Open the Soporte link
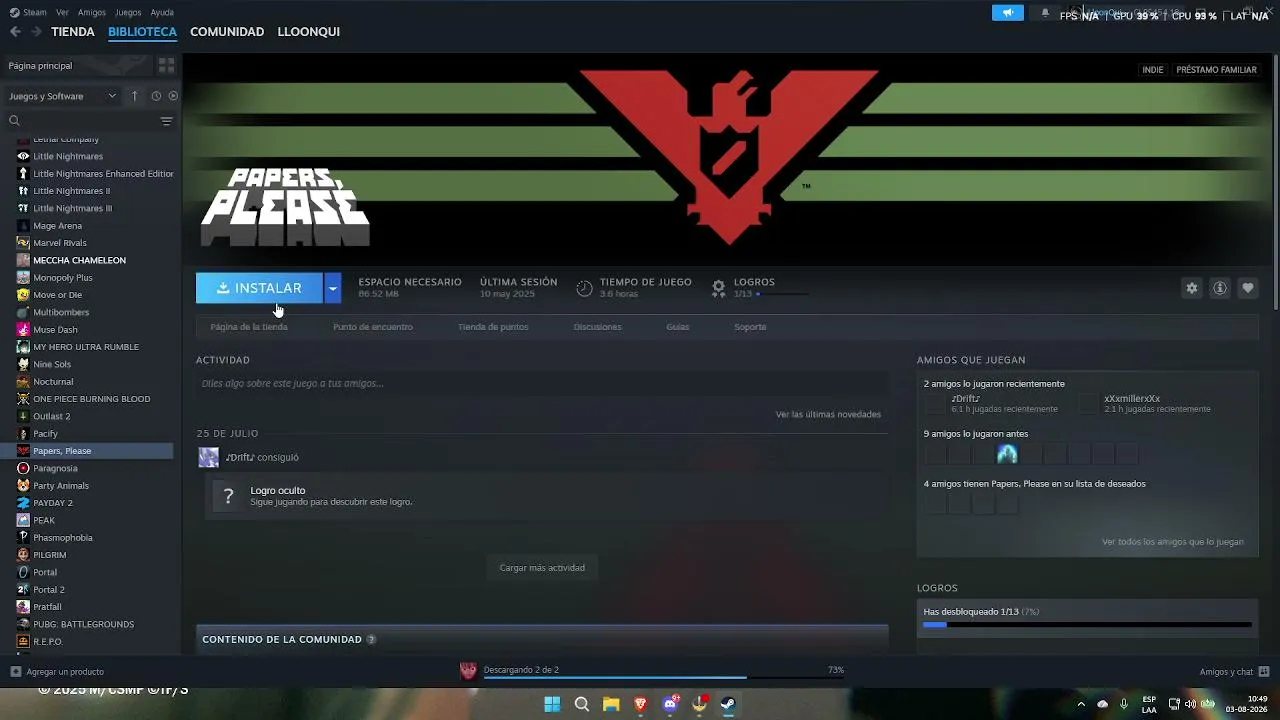1280x720 pixels. 750,327
